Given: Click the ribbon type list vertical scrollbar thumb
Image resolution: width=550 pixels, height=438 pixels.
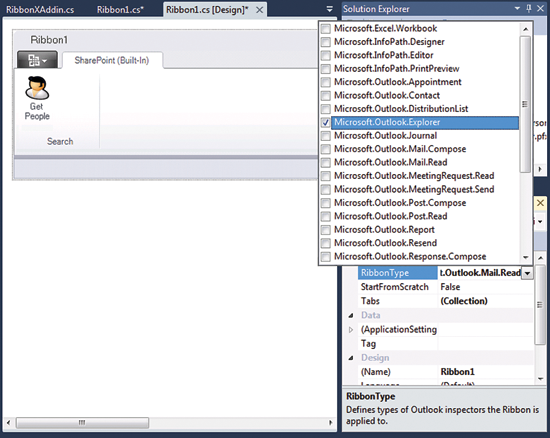Looking at the screenshot, I should point(525,104).
